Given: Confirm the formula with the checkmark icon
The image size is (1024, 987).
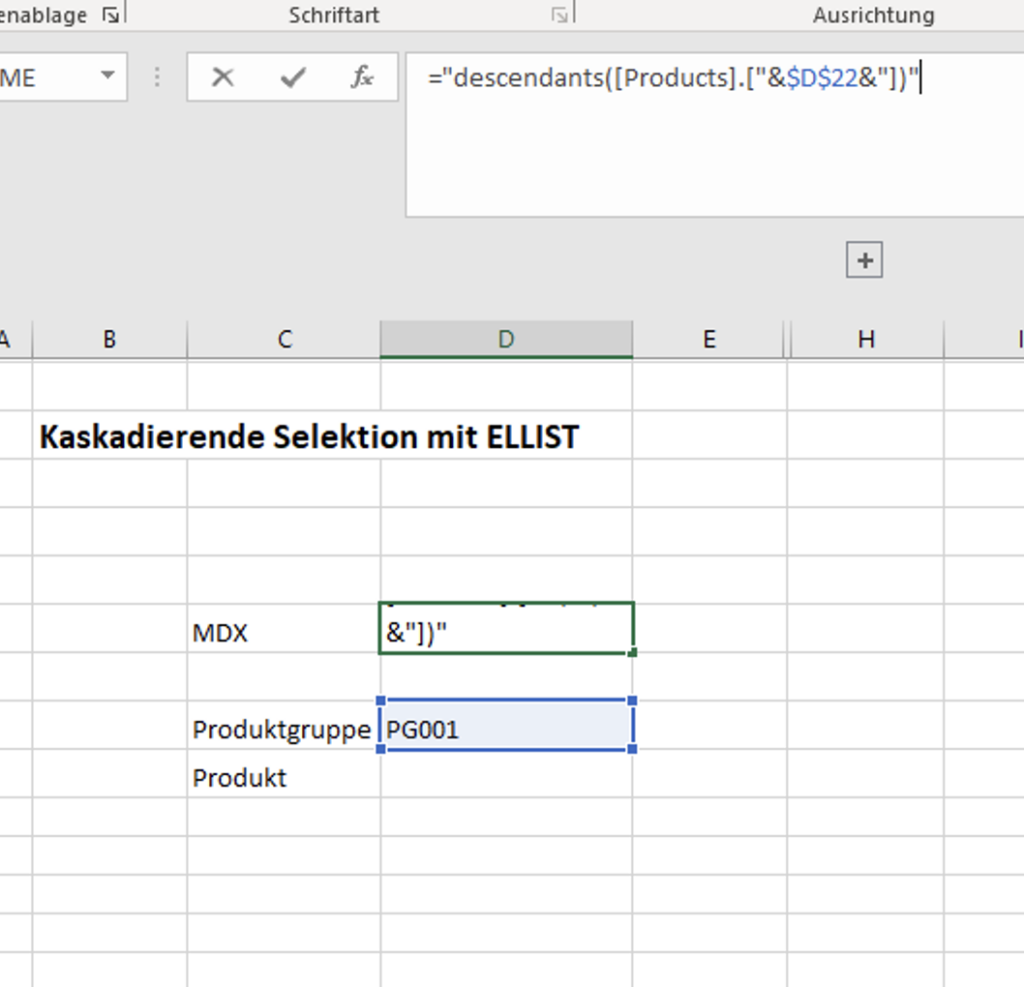Looking at the screenshot, I should tap(292, 78).
